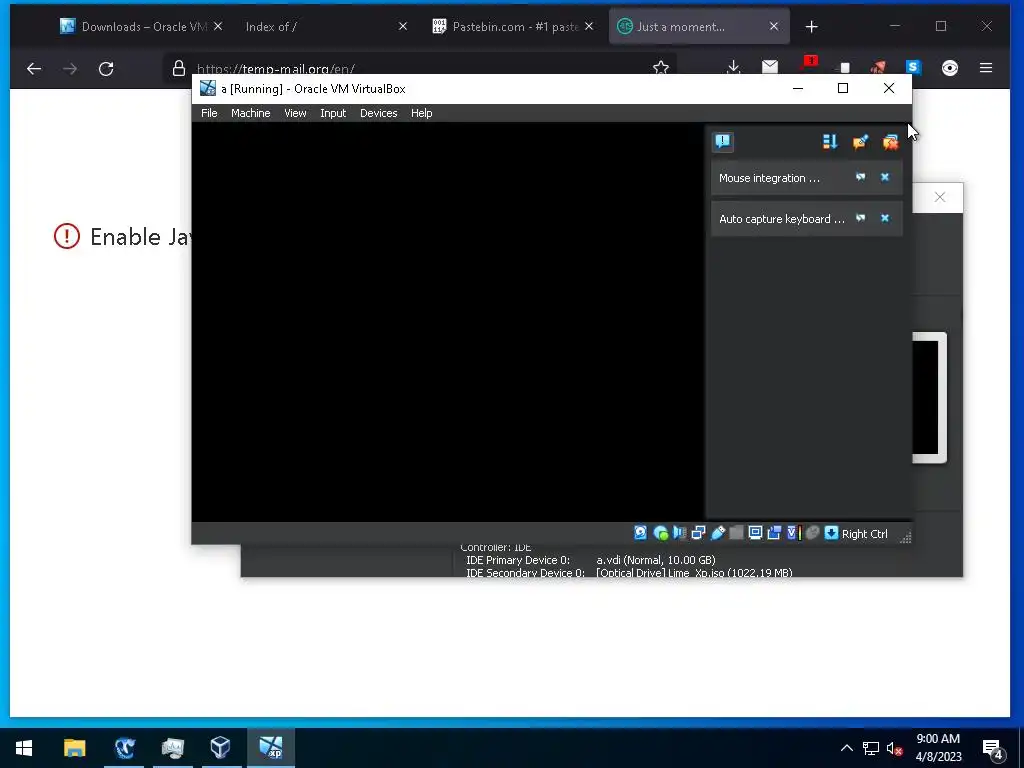Click the mail envelope extension icon

pyautogui.click(x=770, y=67)
